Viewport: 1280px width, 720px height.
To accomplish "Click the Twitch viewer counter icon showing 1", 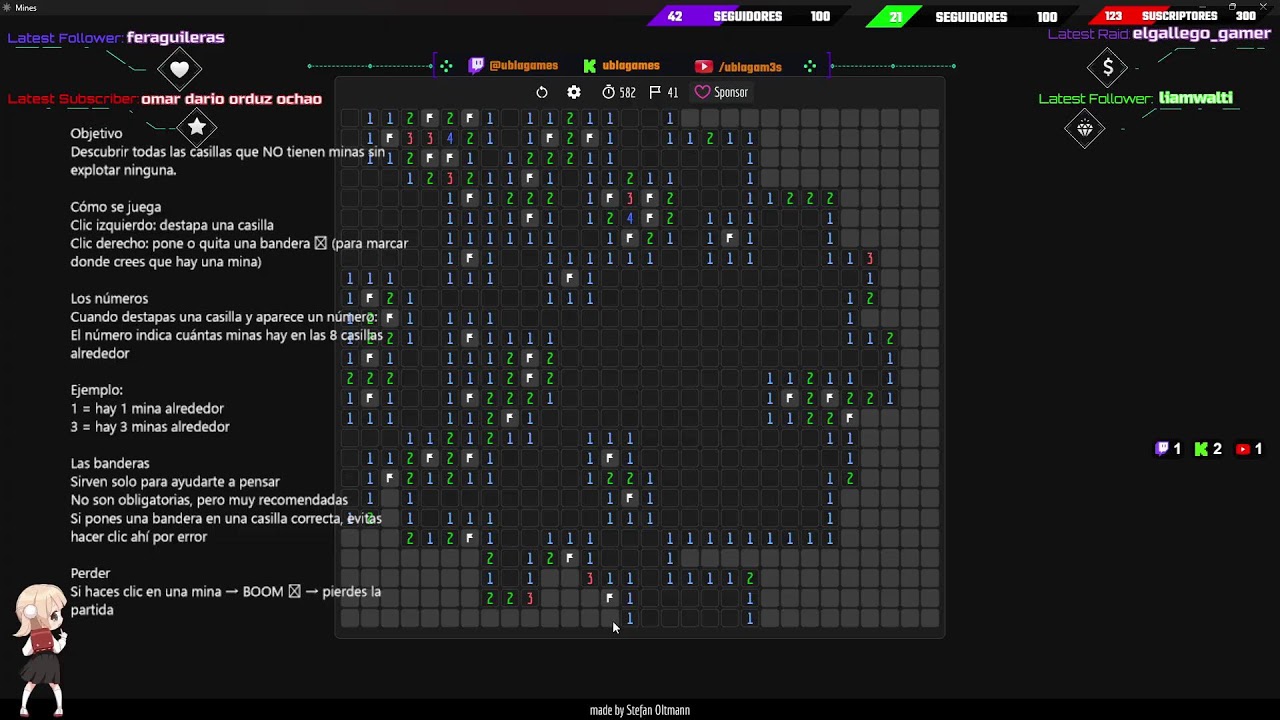I will (x=1162, y=449).
